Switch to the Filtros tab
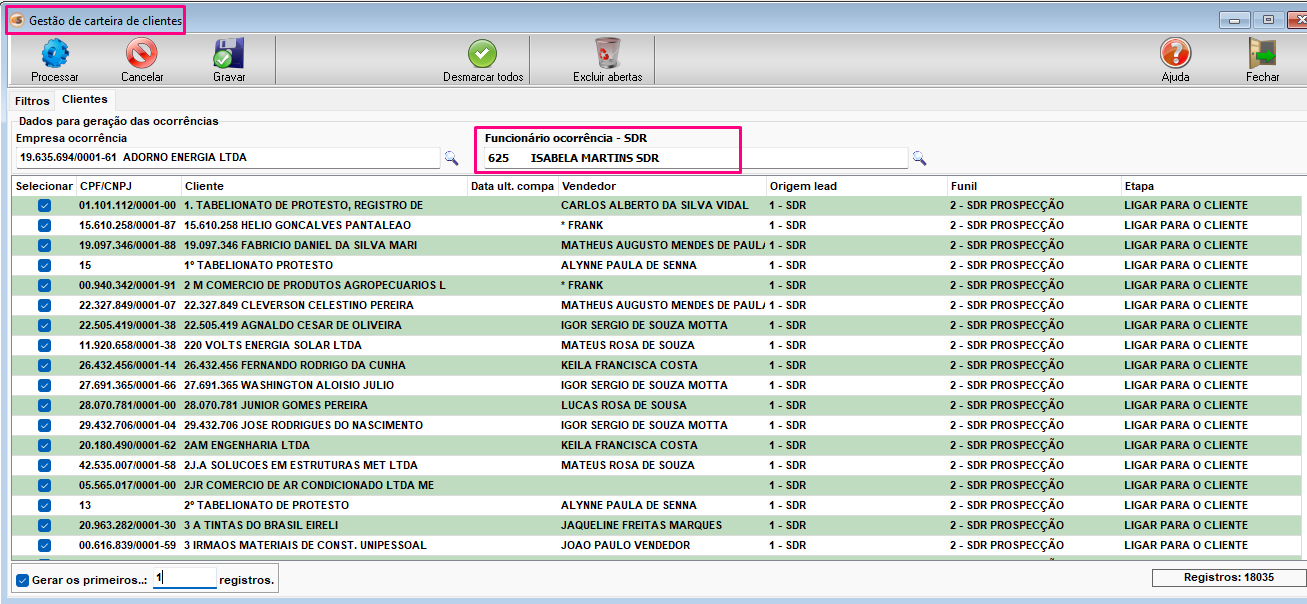Image resolution: width=1307 pixels, height=604 pixels. click(32, 101)
